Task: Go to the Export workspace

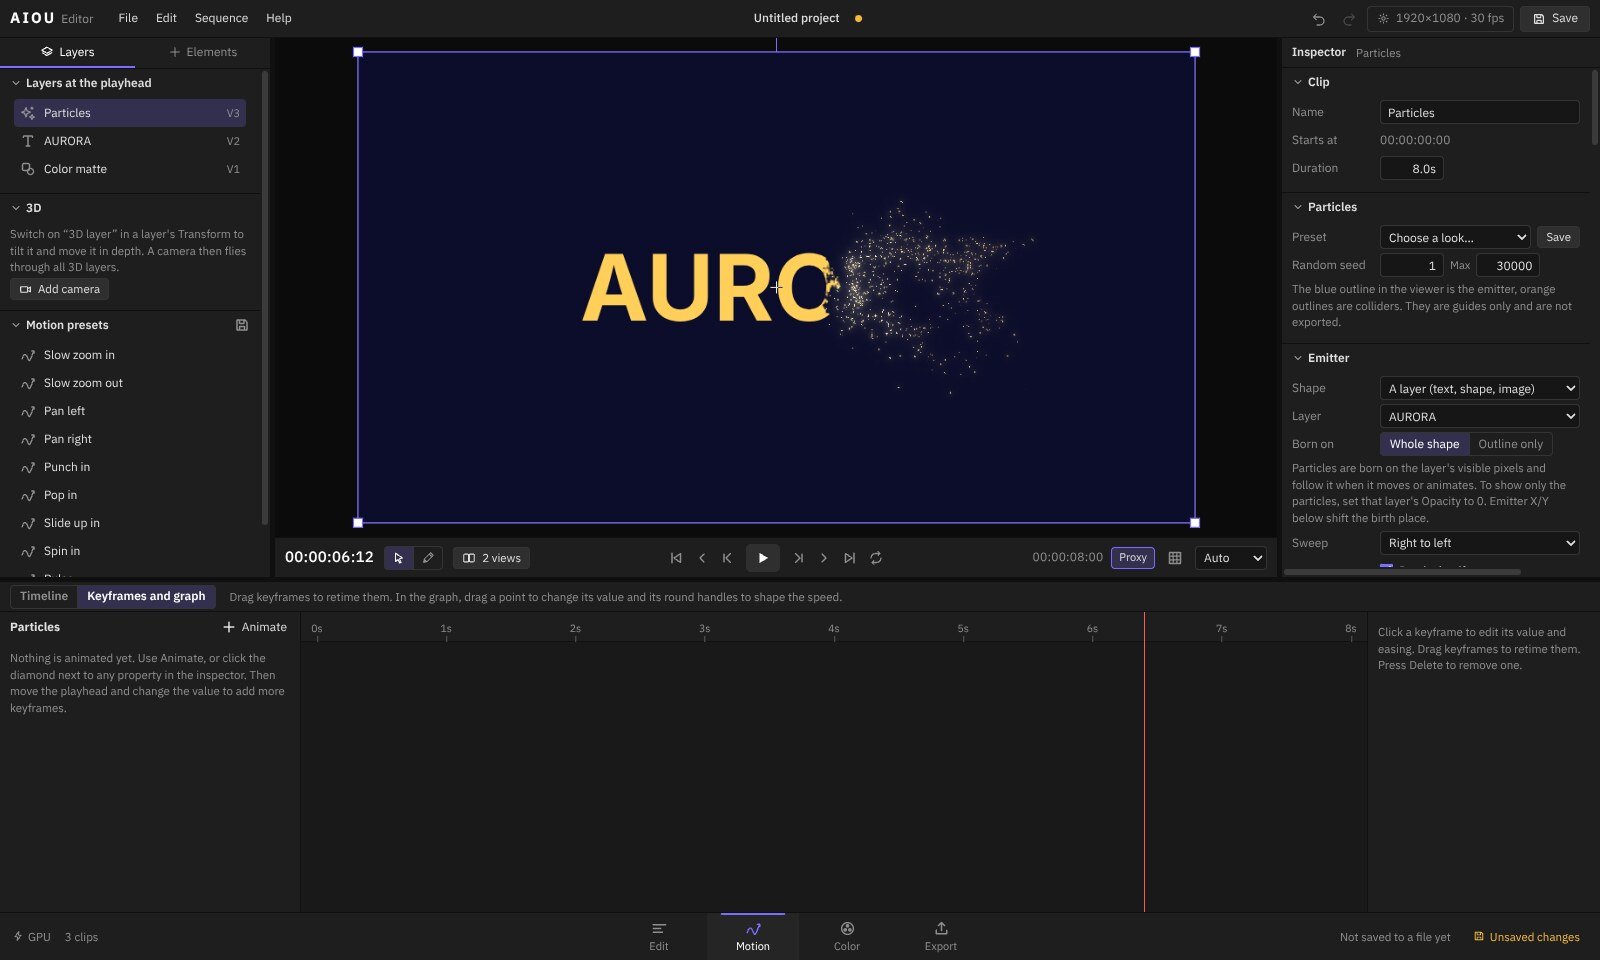Action: coord(940,936)
